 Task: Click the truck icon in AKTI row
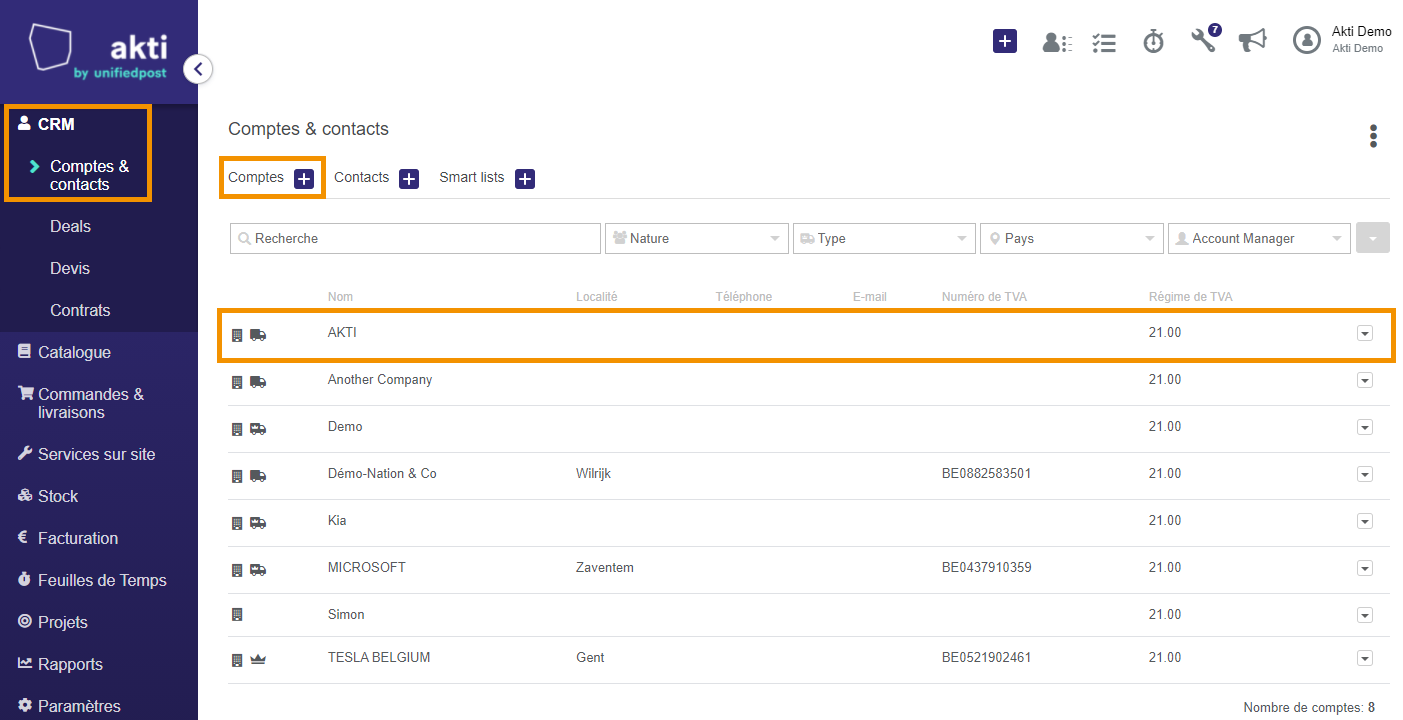coord(258,335)
